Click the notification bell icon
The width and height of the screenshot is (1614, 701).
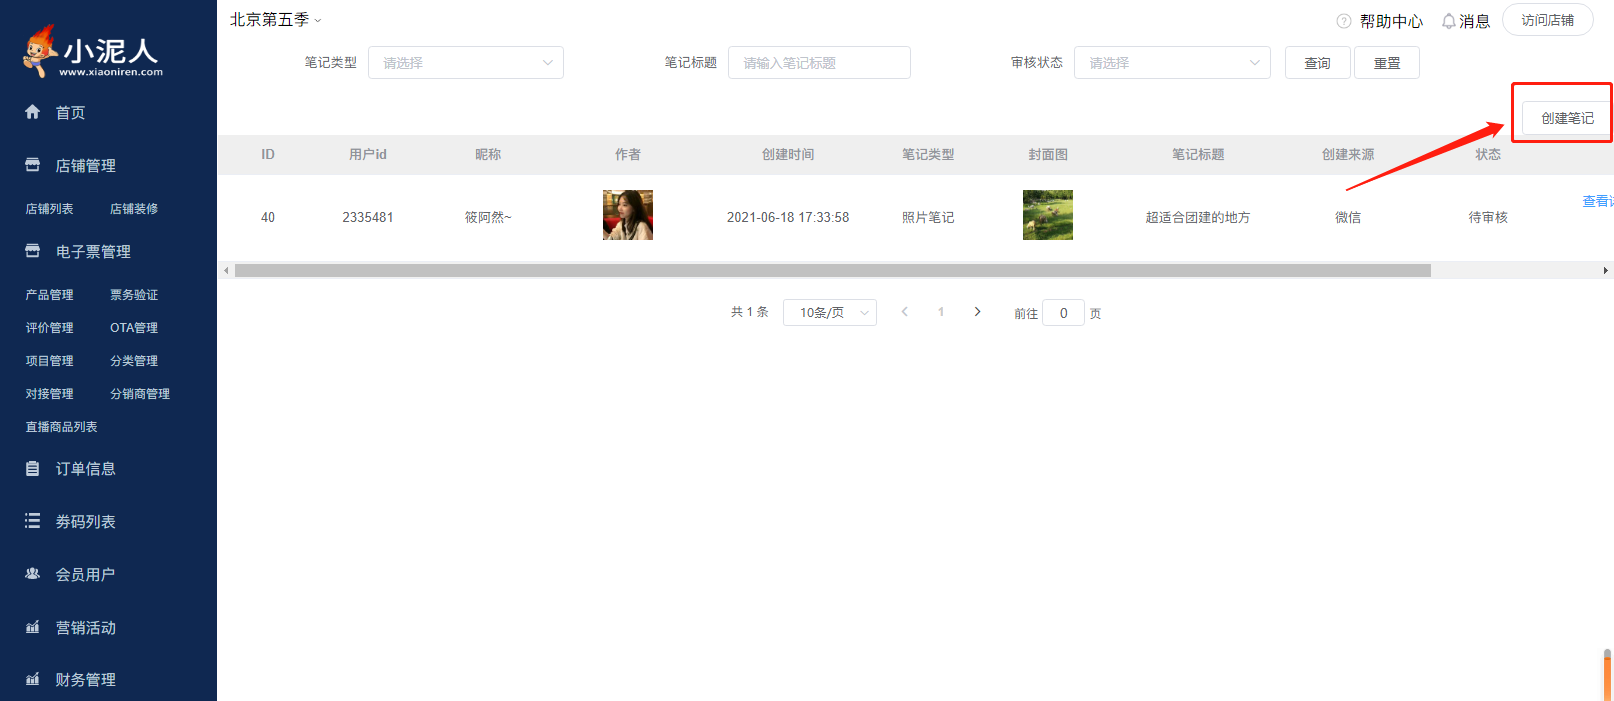click(x=1448, y=21)
